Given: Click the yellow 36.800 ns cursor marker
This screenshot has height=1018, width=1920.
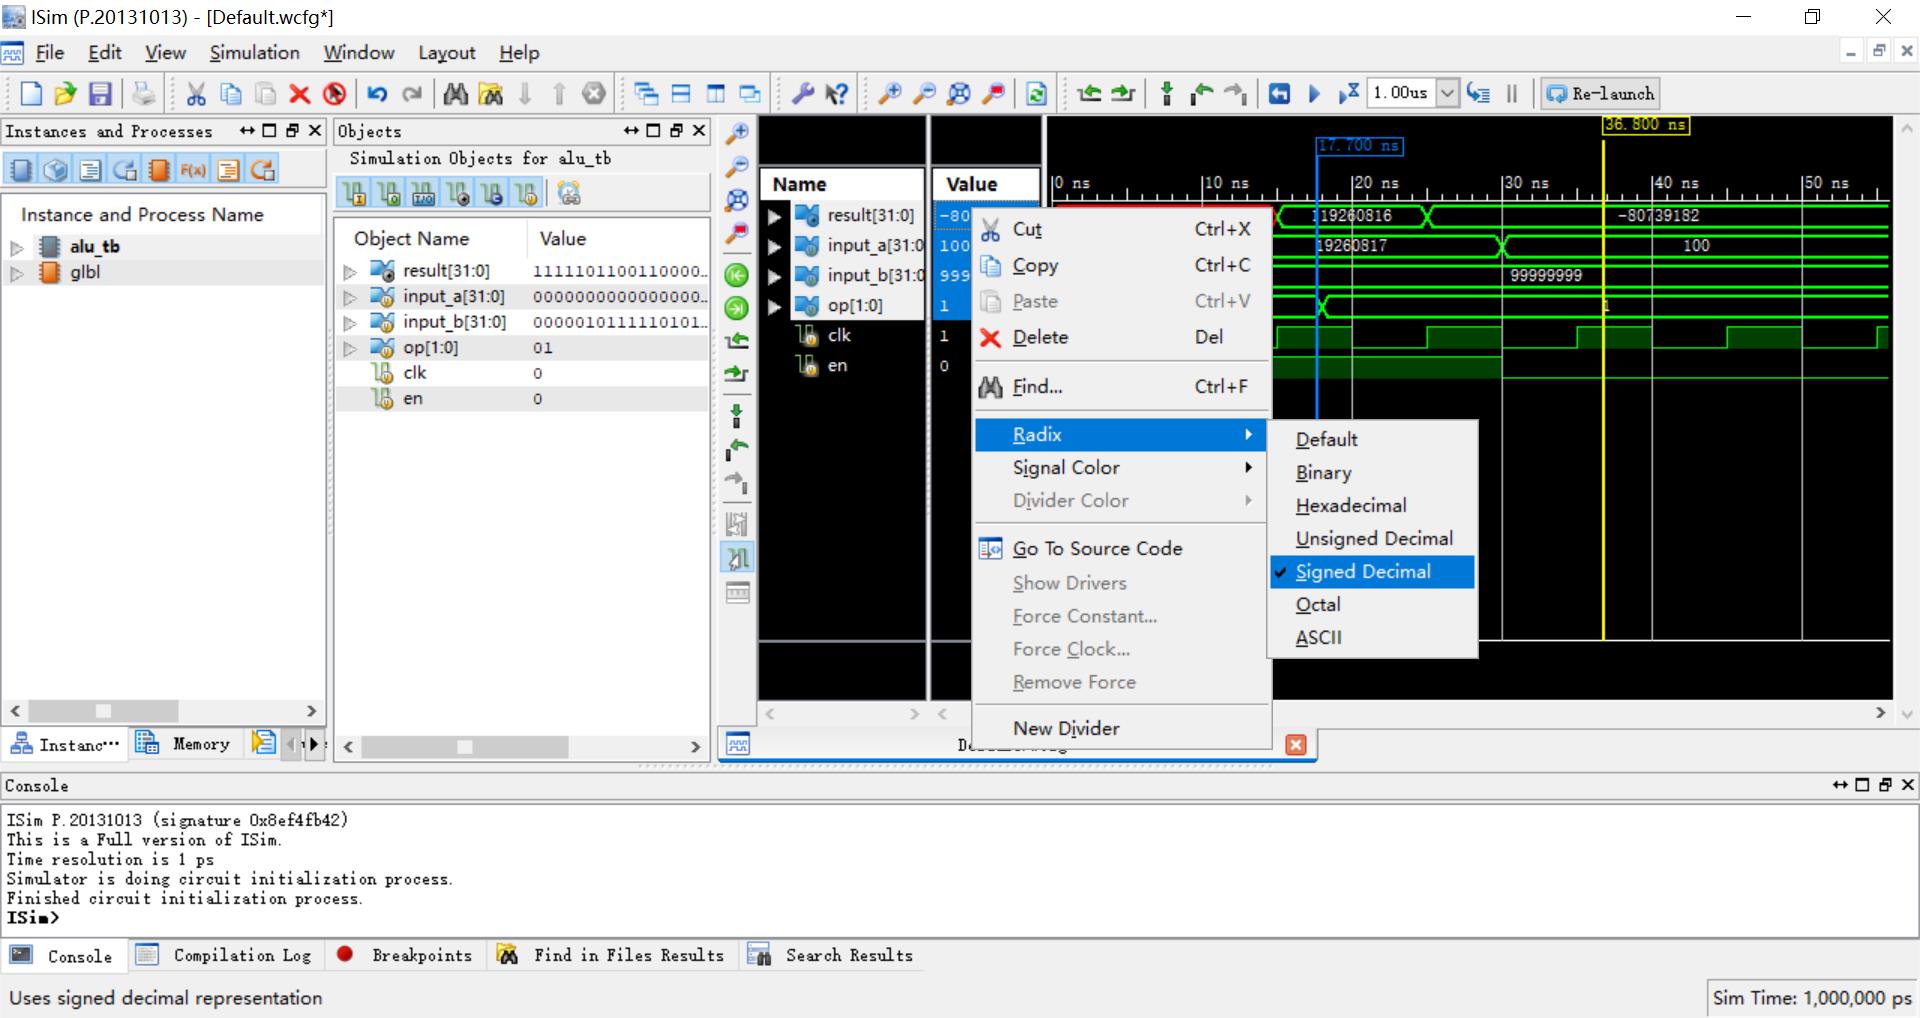Looking at the screenshot, I should click(x=1645, y=125).
